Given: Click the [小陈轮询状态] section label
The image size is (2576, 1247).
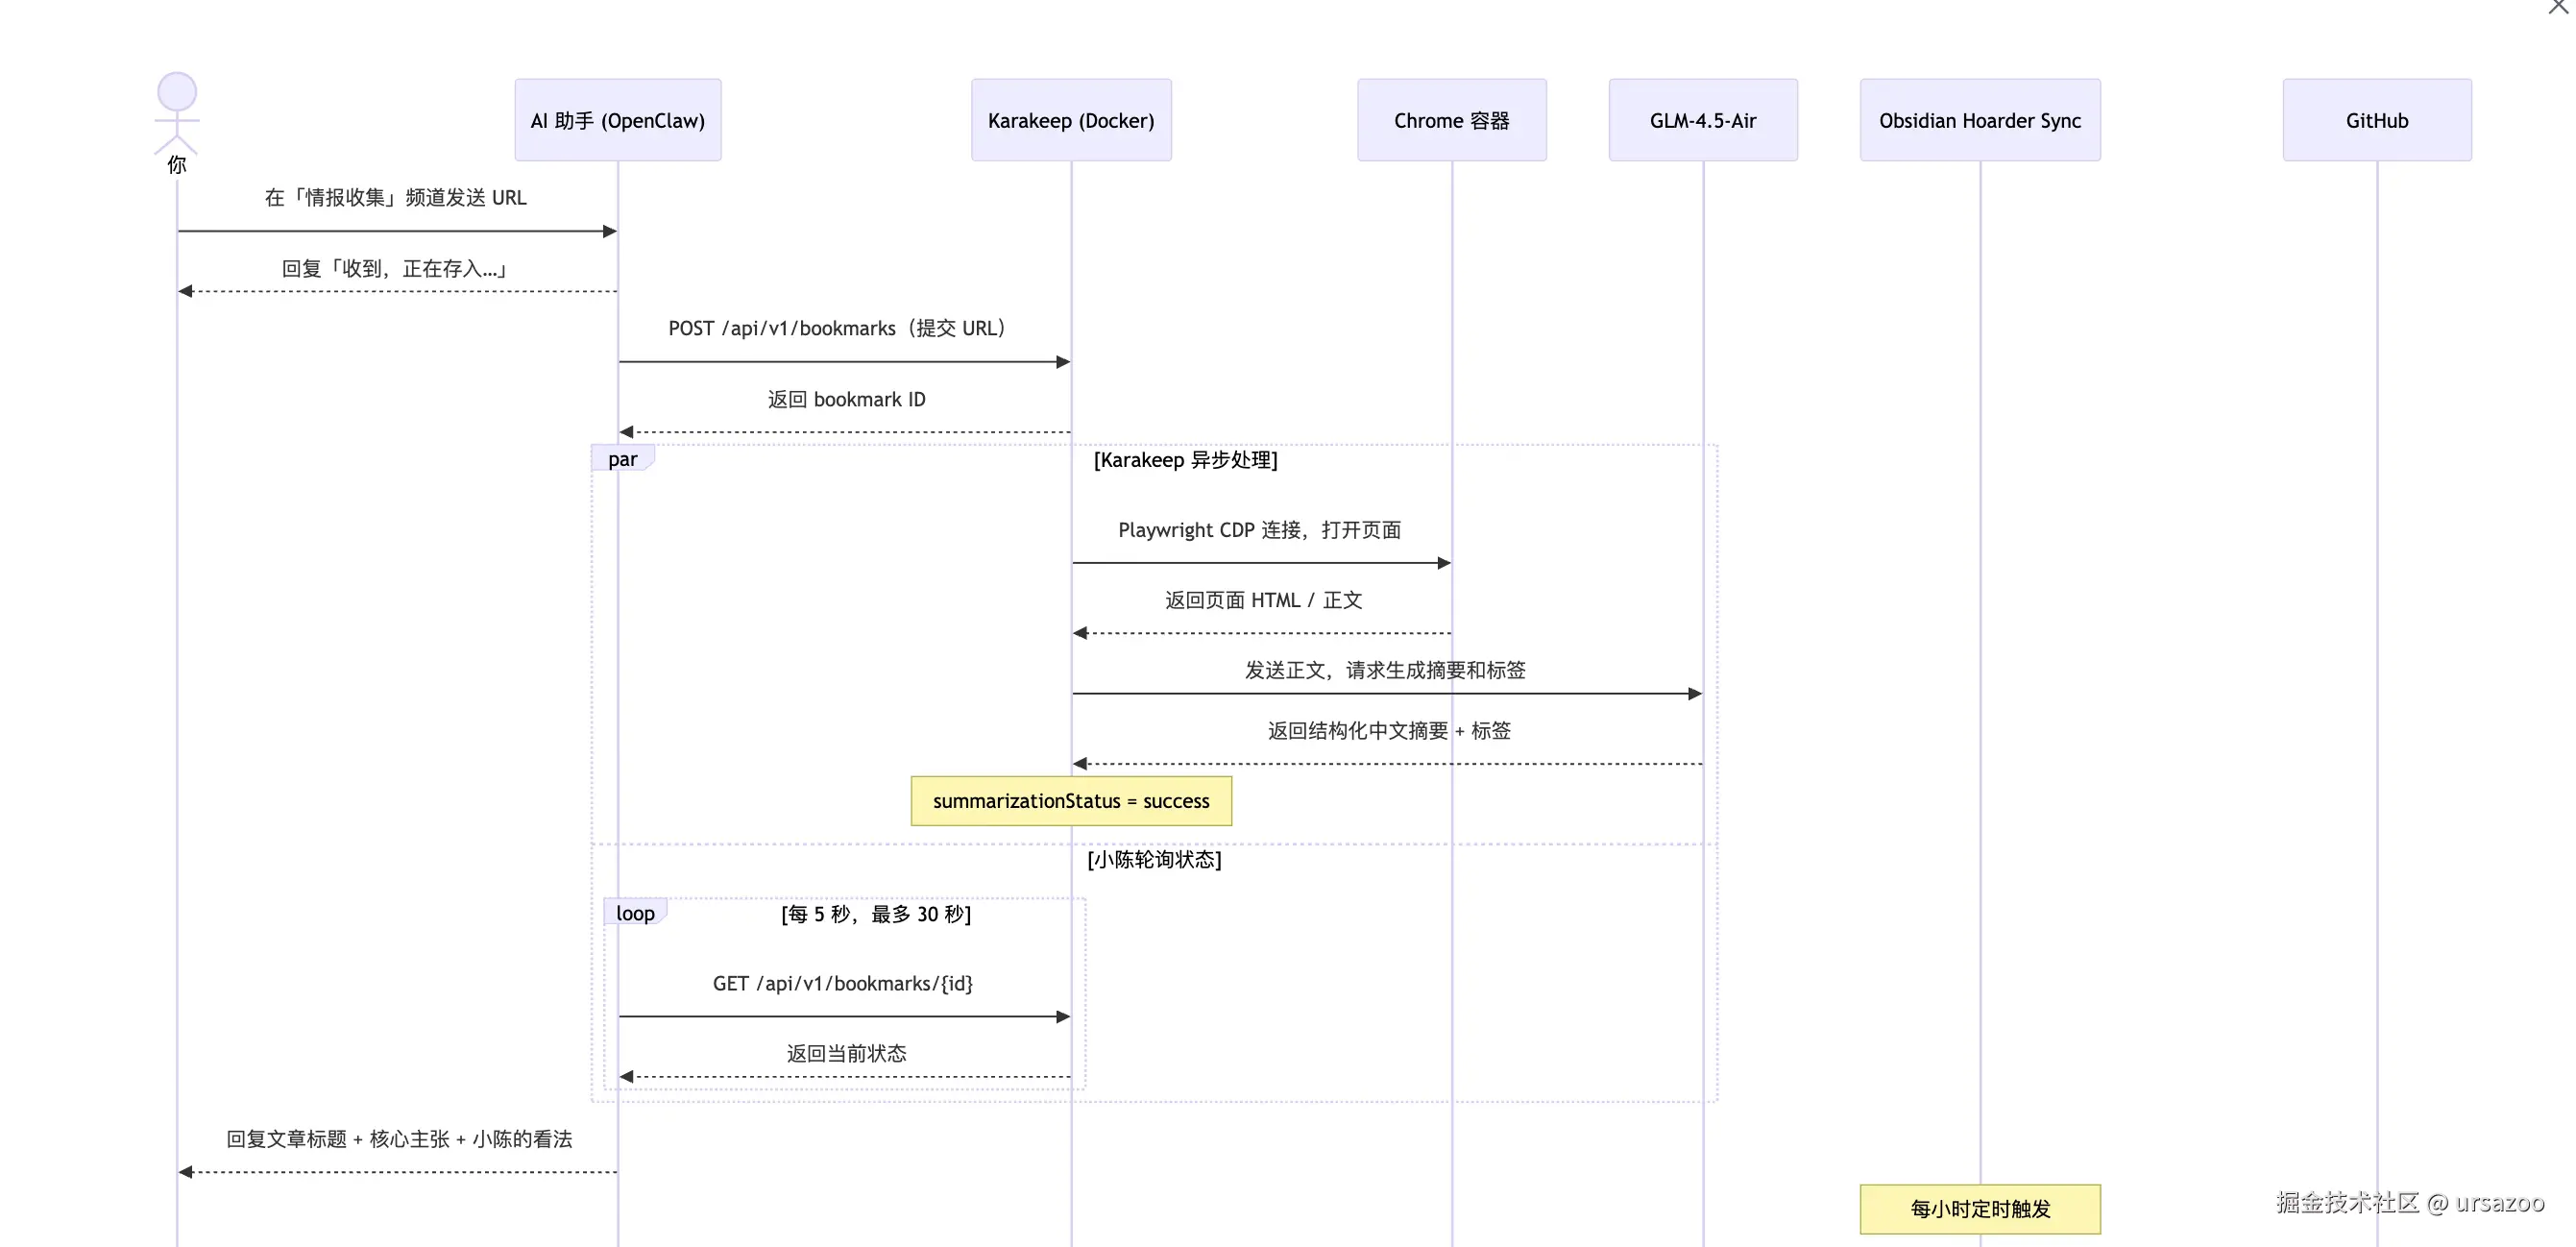Looking at the screenshot, I should [x=1155, y=860].
